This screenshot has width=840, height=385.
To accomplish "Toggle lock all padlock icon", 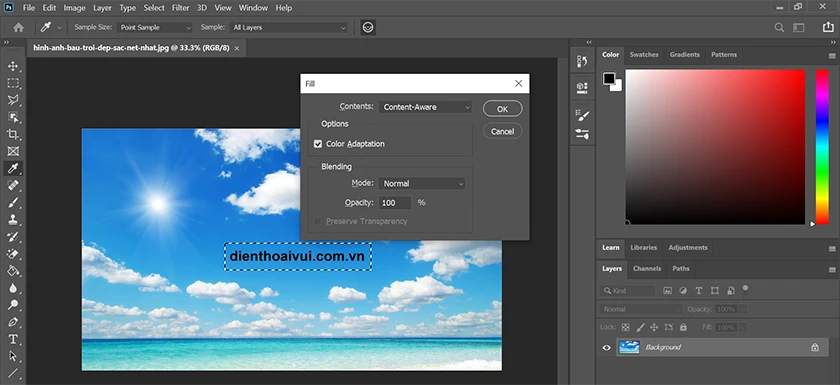I will coord(683,327).
